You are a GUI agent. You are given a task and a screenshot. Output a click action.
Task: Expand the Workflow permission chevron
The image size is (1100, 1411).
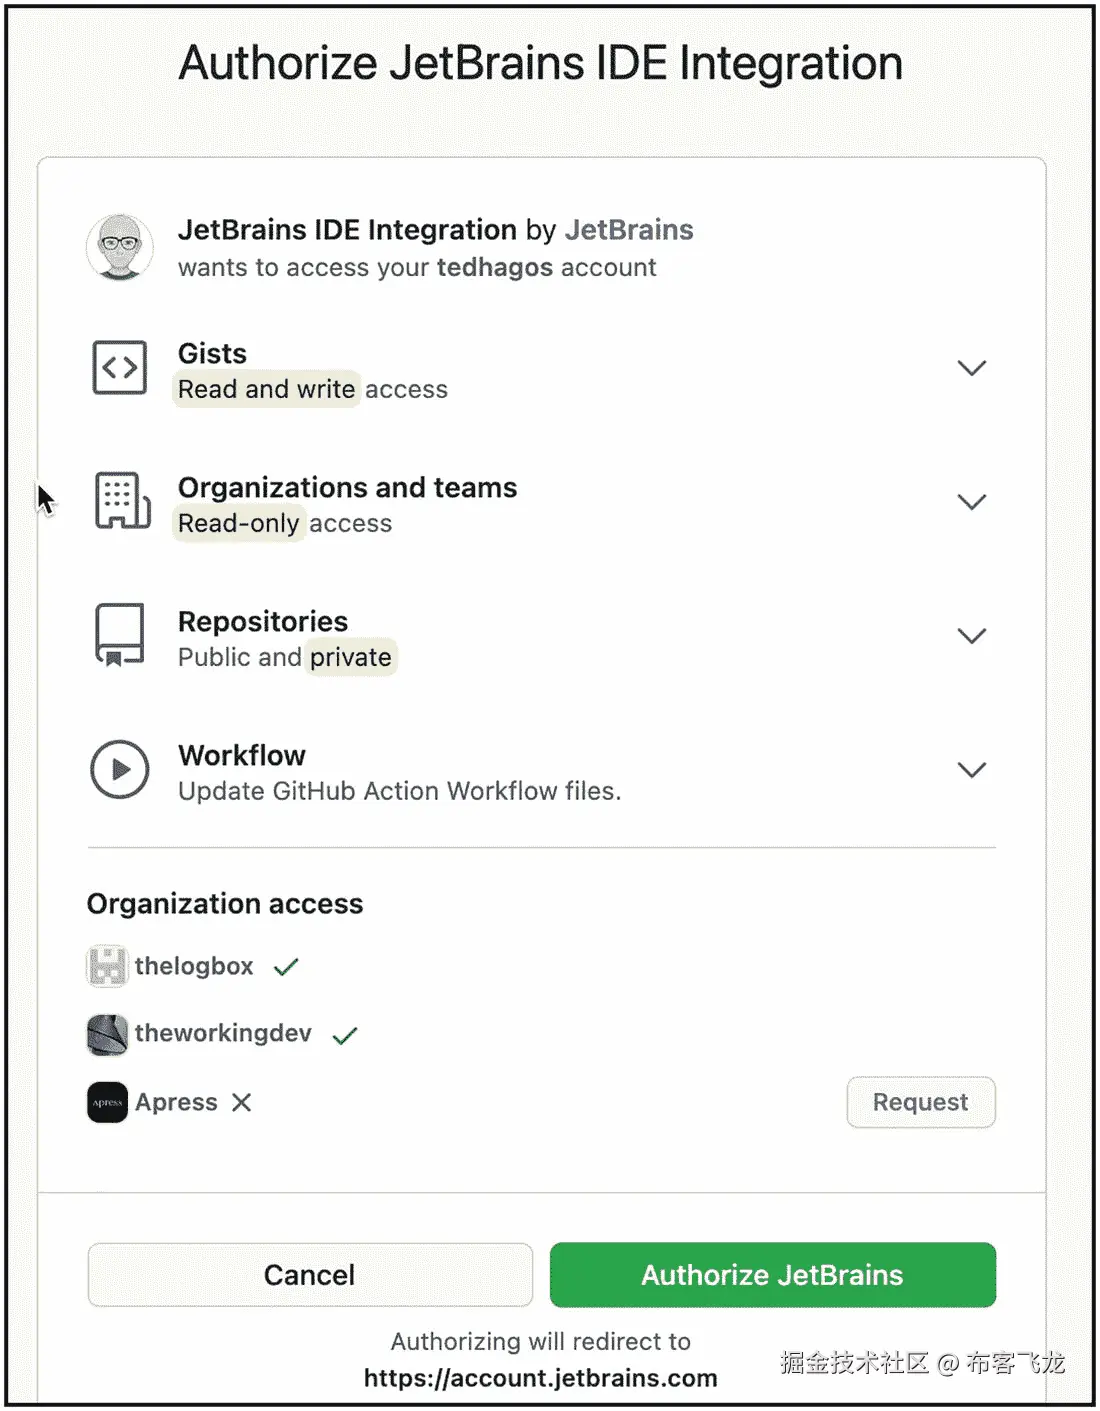click(x=971, y=769)
